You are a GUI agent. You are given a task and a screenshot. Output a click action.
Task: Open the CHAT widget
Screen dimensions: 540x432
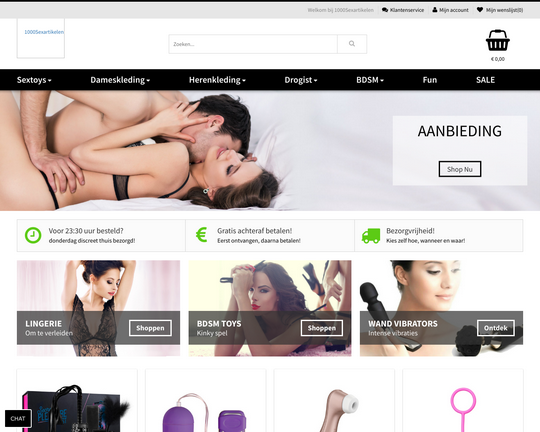(x=18, y=419)
